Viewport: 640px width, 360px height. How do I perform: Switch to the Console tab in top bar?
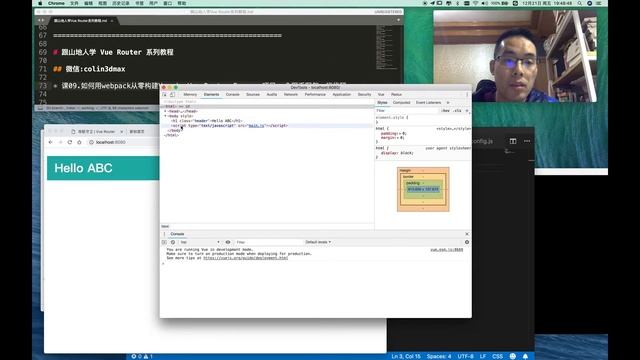tap(233, 94)
